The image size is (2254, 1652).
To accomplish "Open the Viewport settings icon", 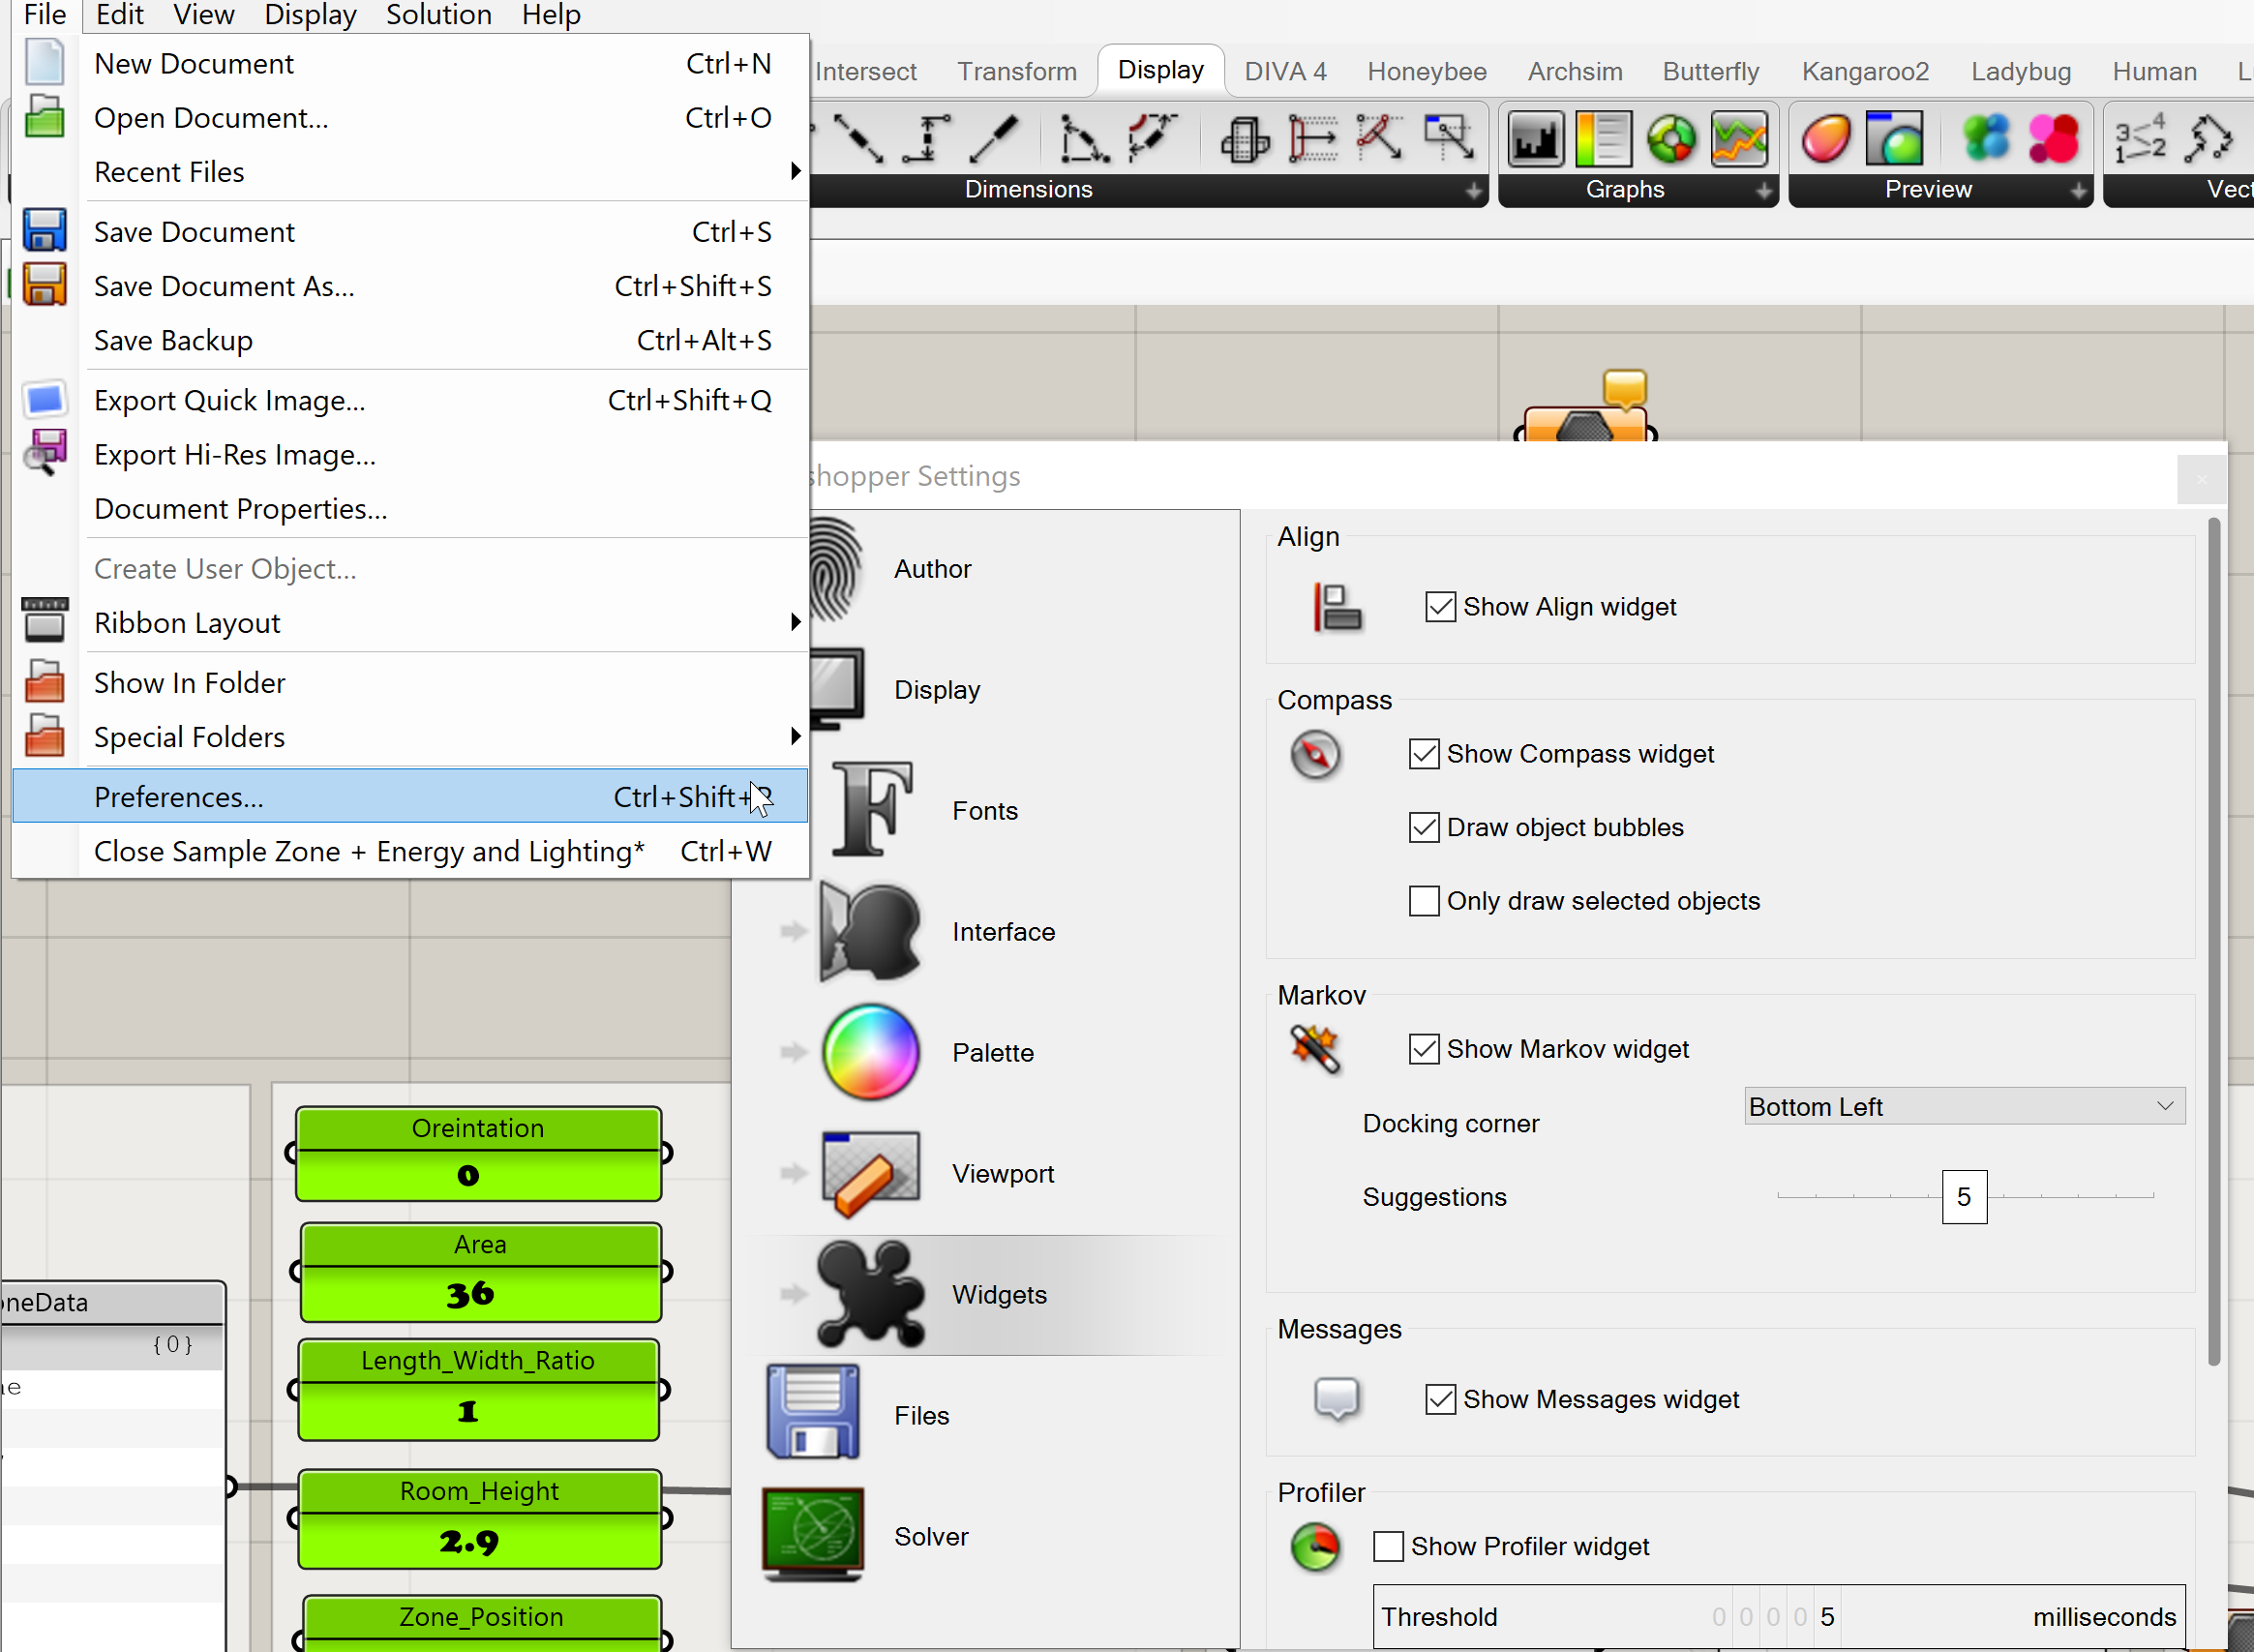I will coord(870,1173).
